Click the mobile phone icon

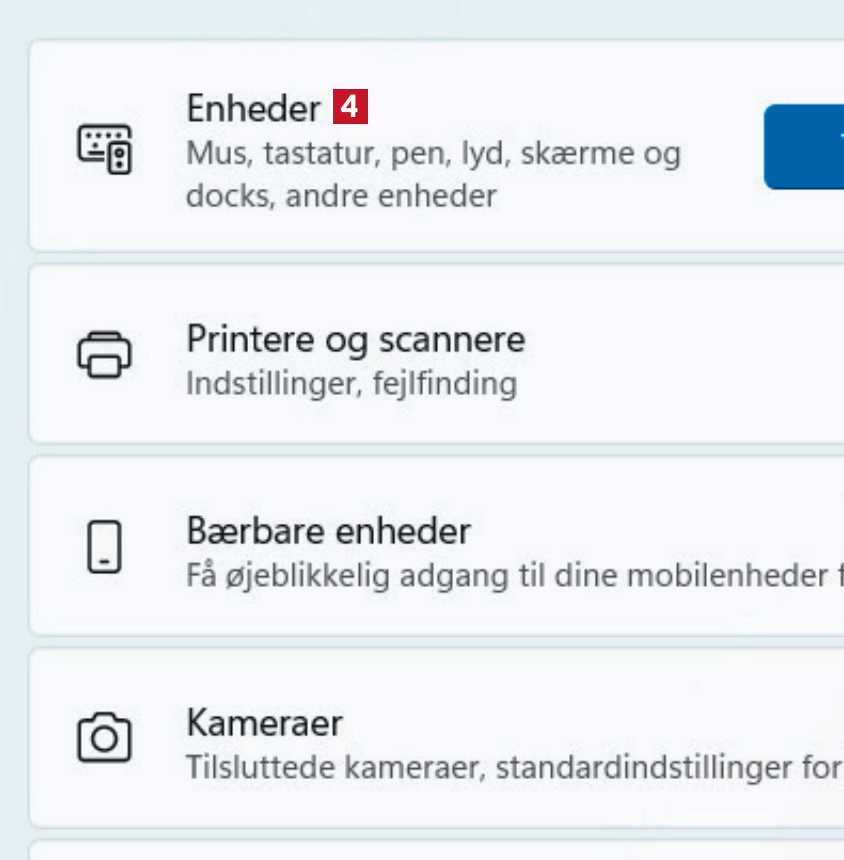(x=104, y=546)
